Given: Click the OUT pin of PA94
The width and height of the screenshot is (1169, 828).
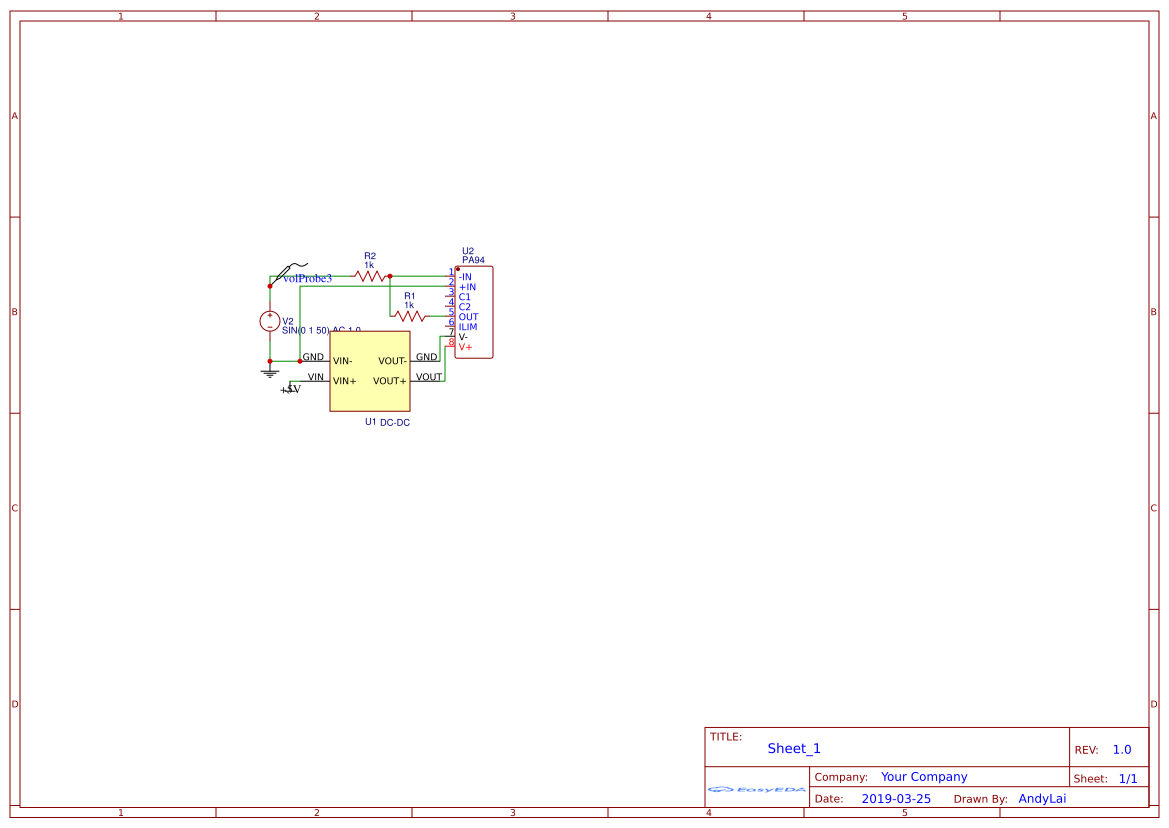Looking at the screenshot, I should coord(468,317).
